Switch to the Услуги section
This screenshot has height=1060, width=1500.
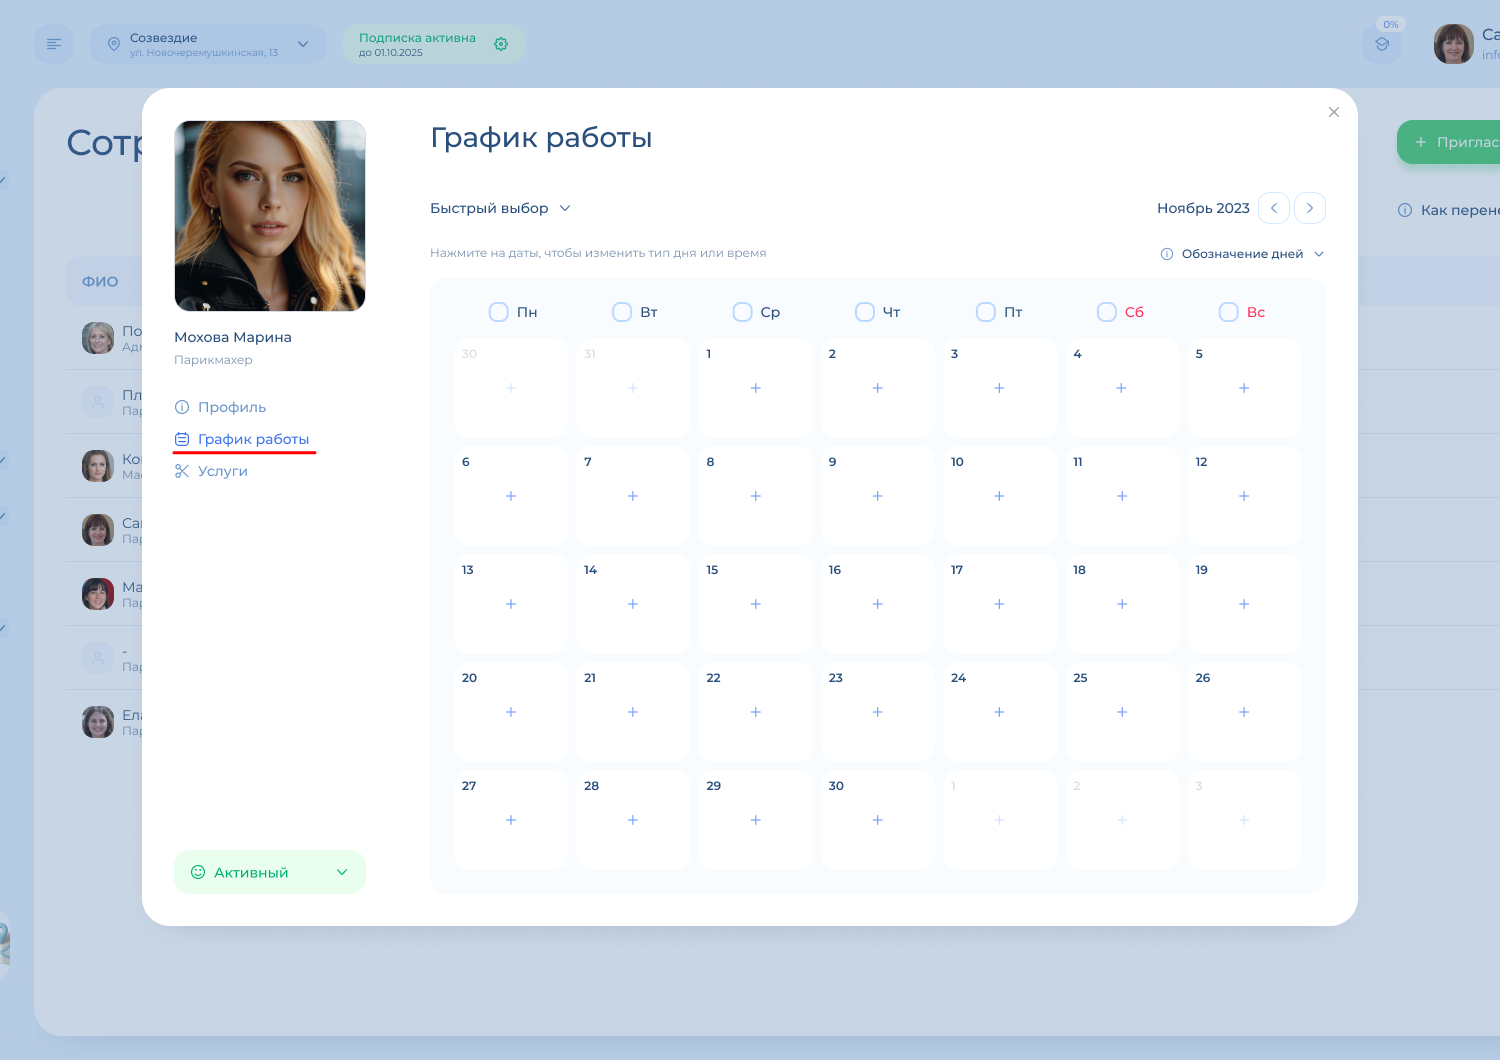(x=222, y=471)
